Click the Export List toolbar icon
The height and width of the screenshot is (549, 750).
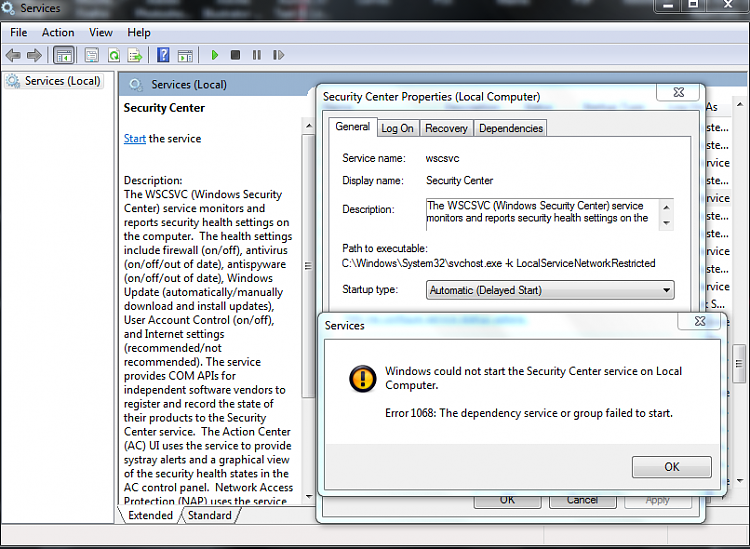tap(135, 55)
